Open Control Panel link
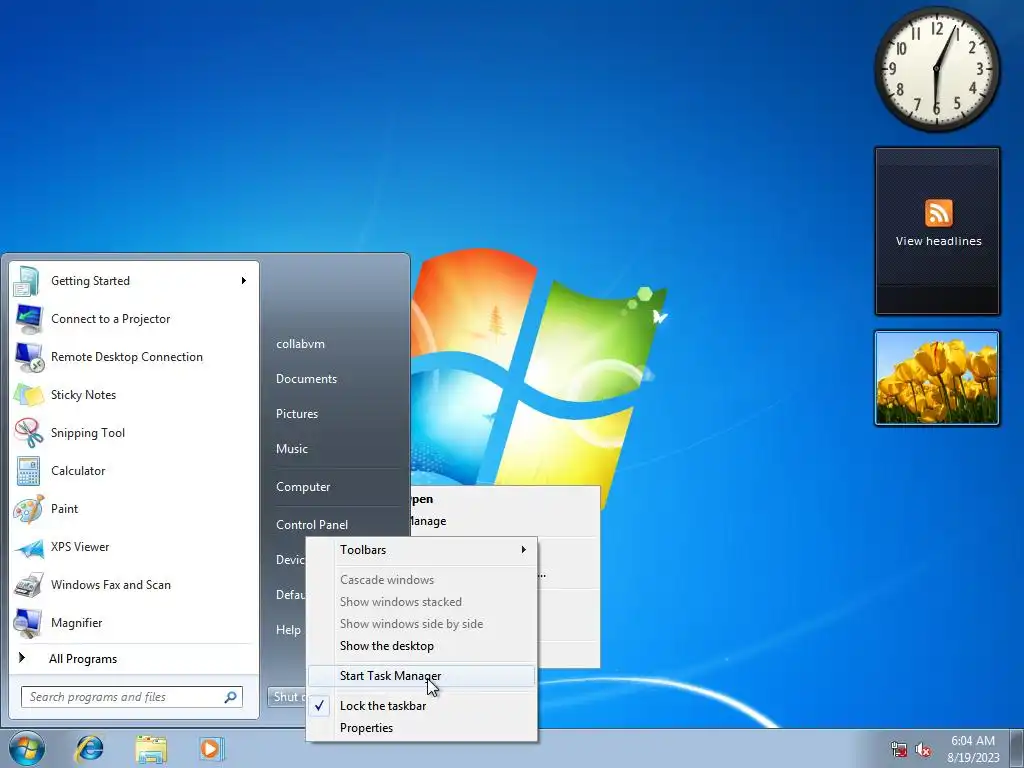Viewport: 1024px width, 768px height. click(x=312, y=524)
